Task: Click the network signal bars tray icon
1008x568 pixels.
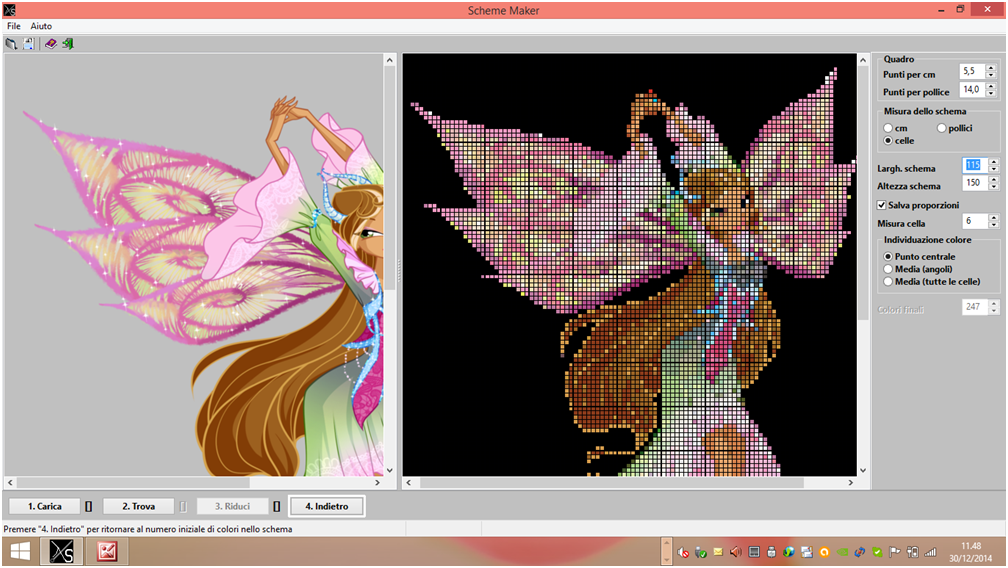Action: tap(930, 552)
